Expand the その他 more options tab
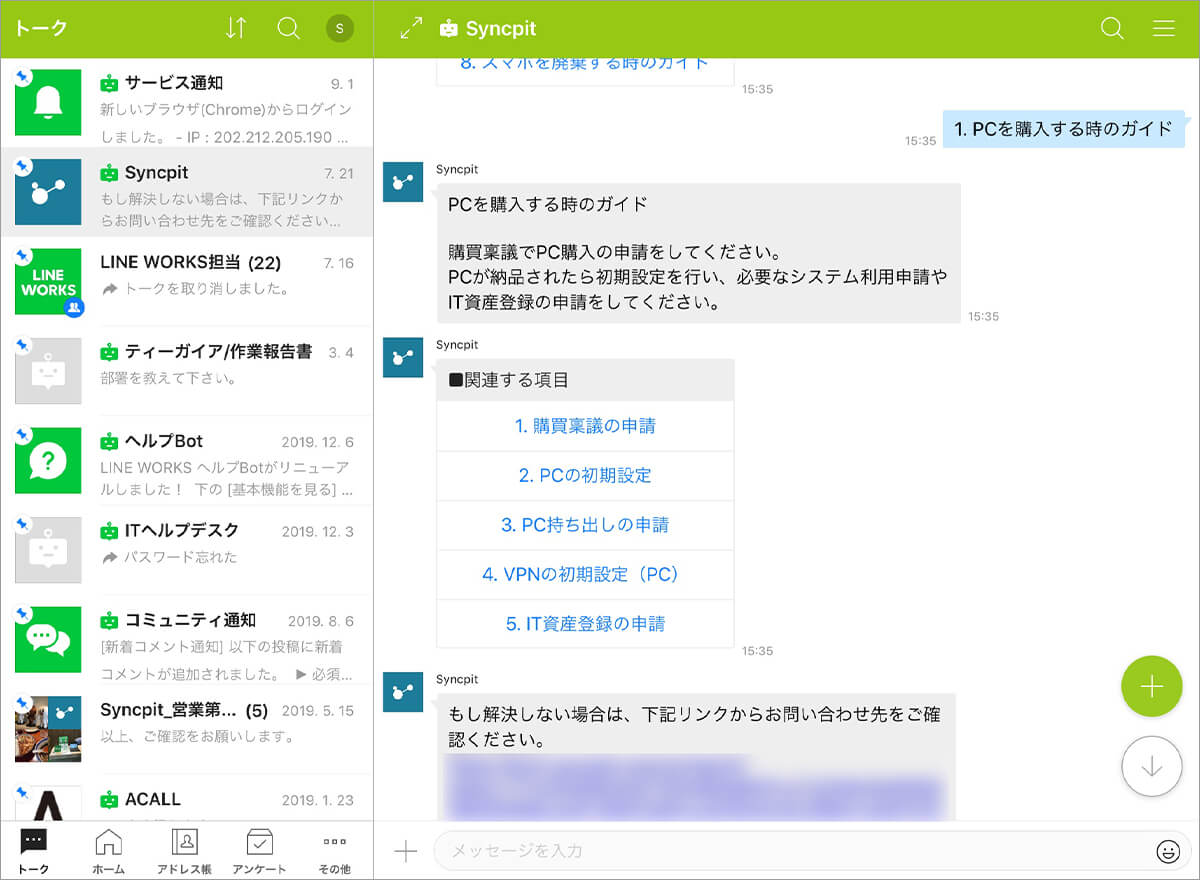This screenshot has height=880, width=1200. tap(334, 851)
